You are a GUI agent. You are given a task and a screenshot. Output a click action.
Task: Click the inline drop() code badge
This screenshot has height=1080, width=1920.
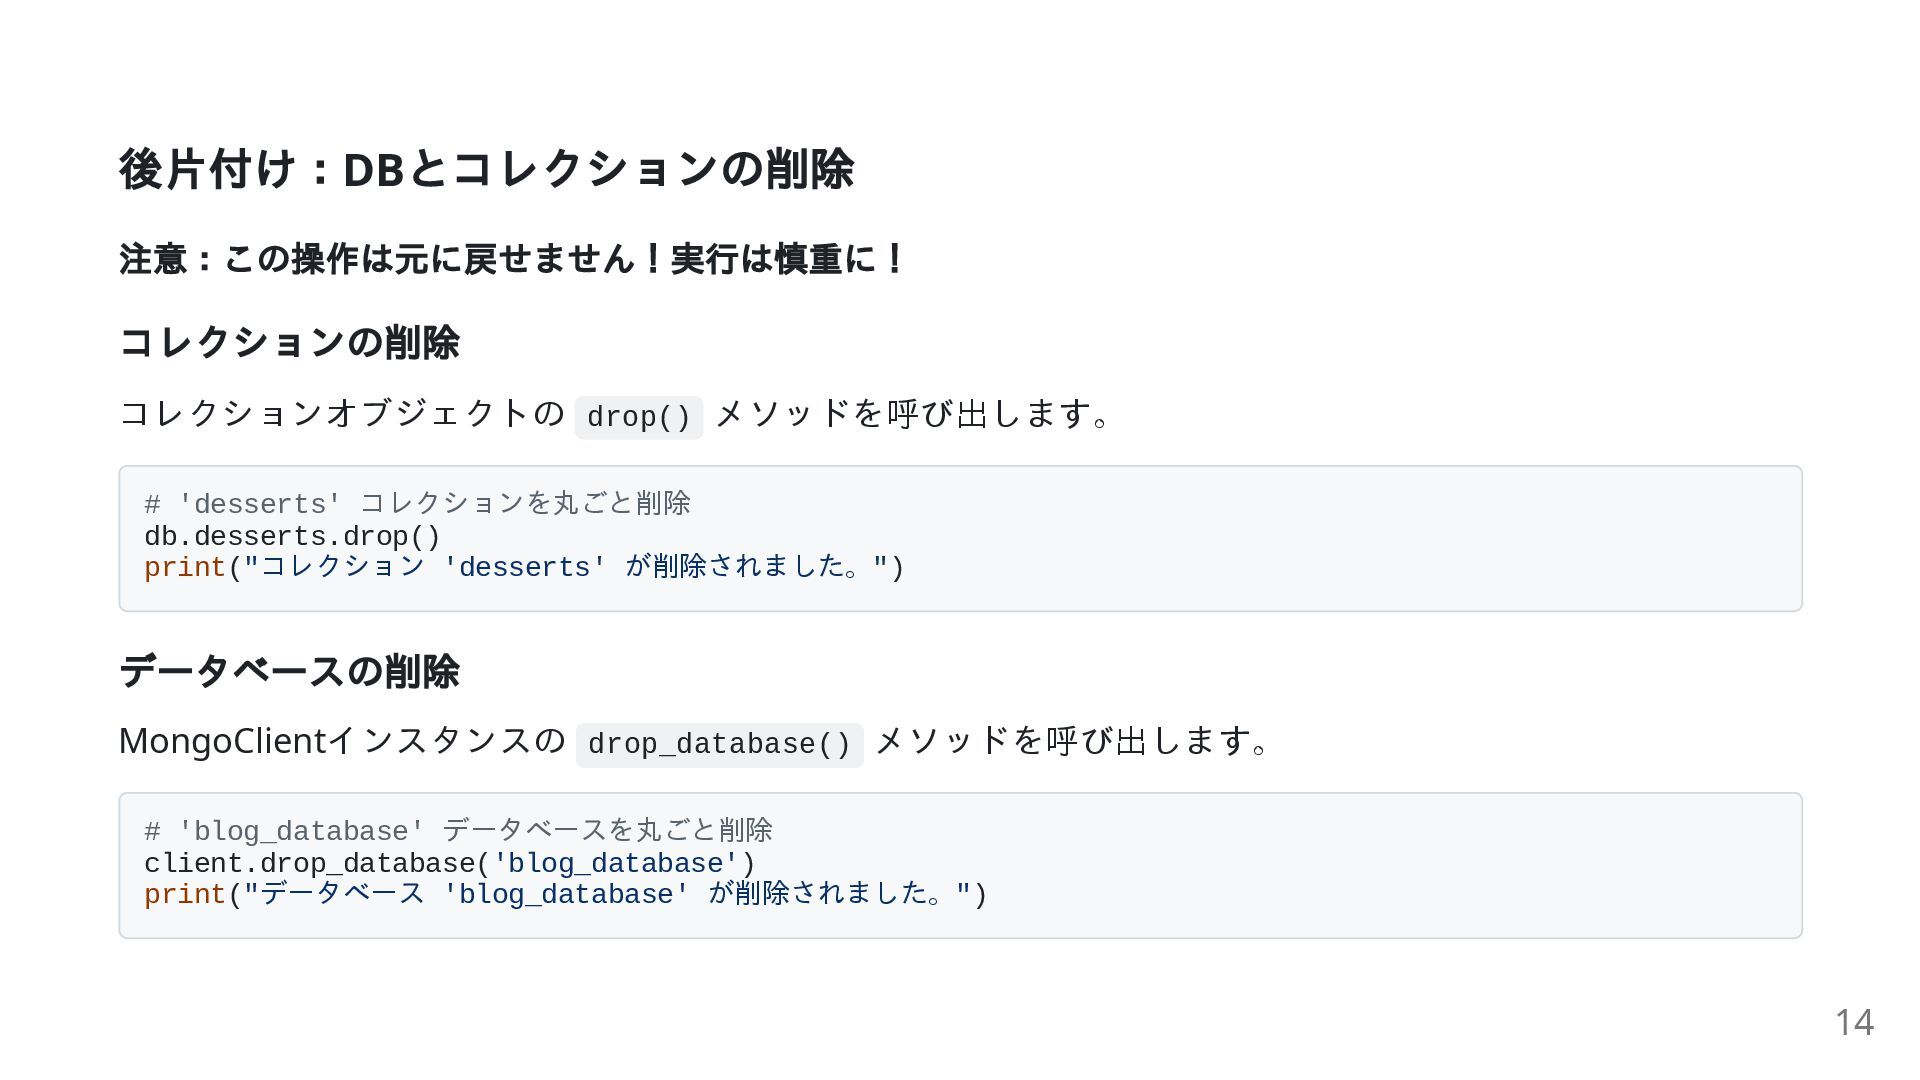coord(639,417)
